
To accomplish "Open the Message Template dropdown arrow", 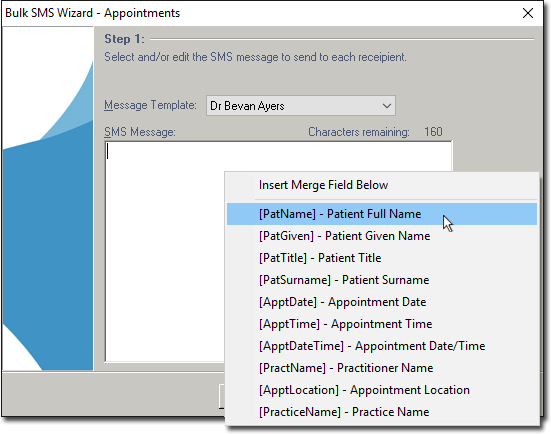I will coord(387,106).
